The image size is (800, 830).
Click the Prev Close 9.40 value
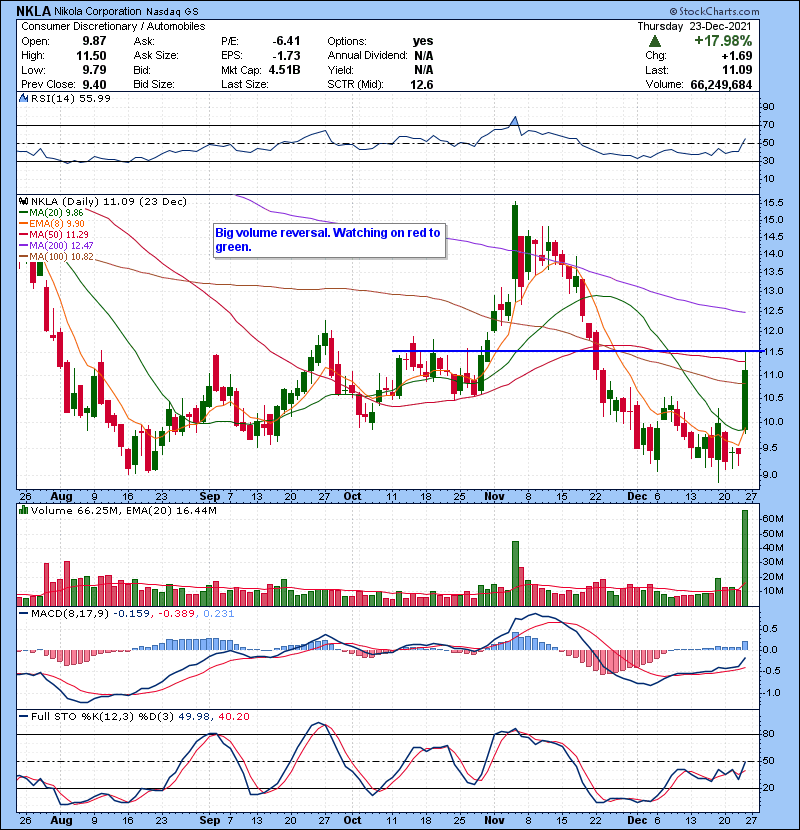[x=94, y=85]
